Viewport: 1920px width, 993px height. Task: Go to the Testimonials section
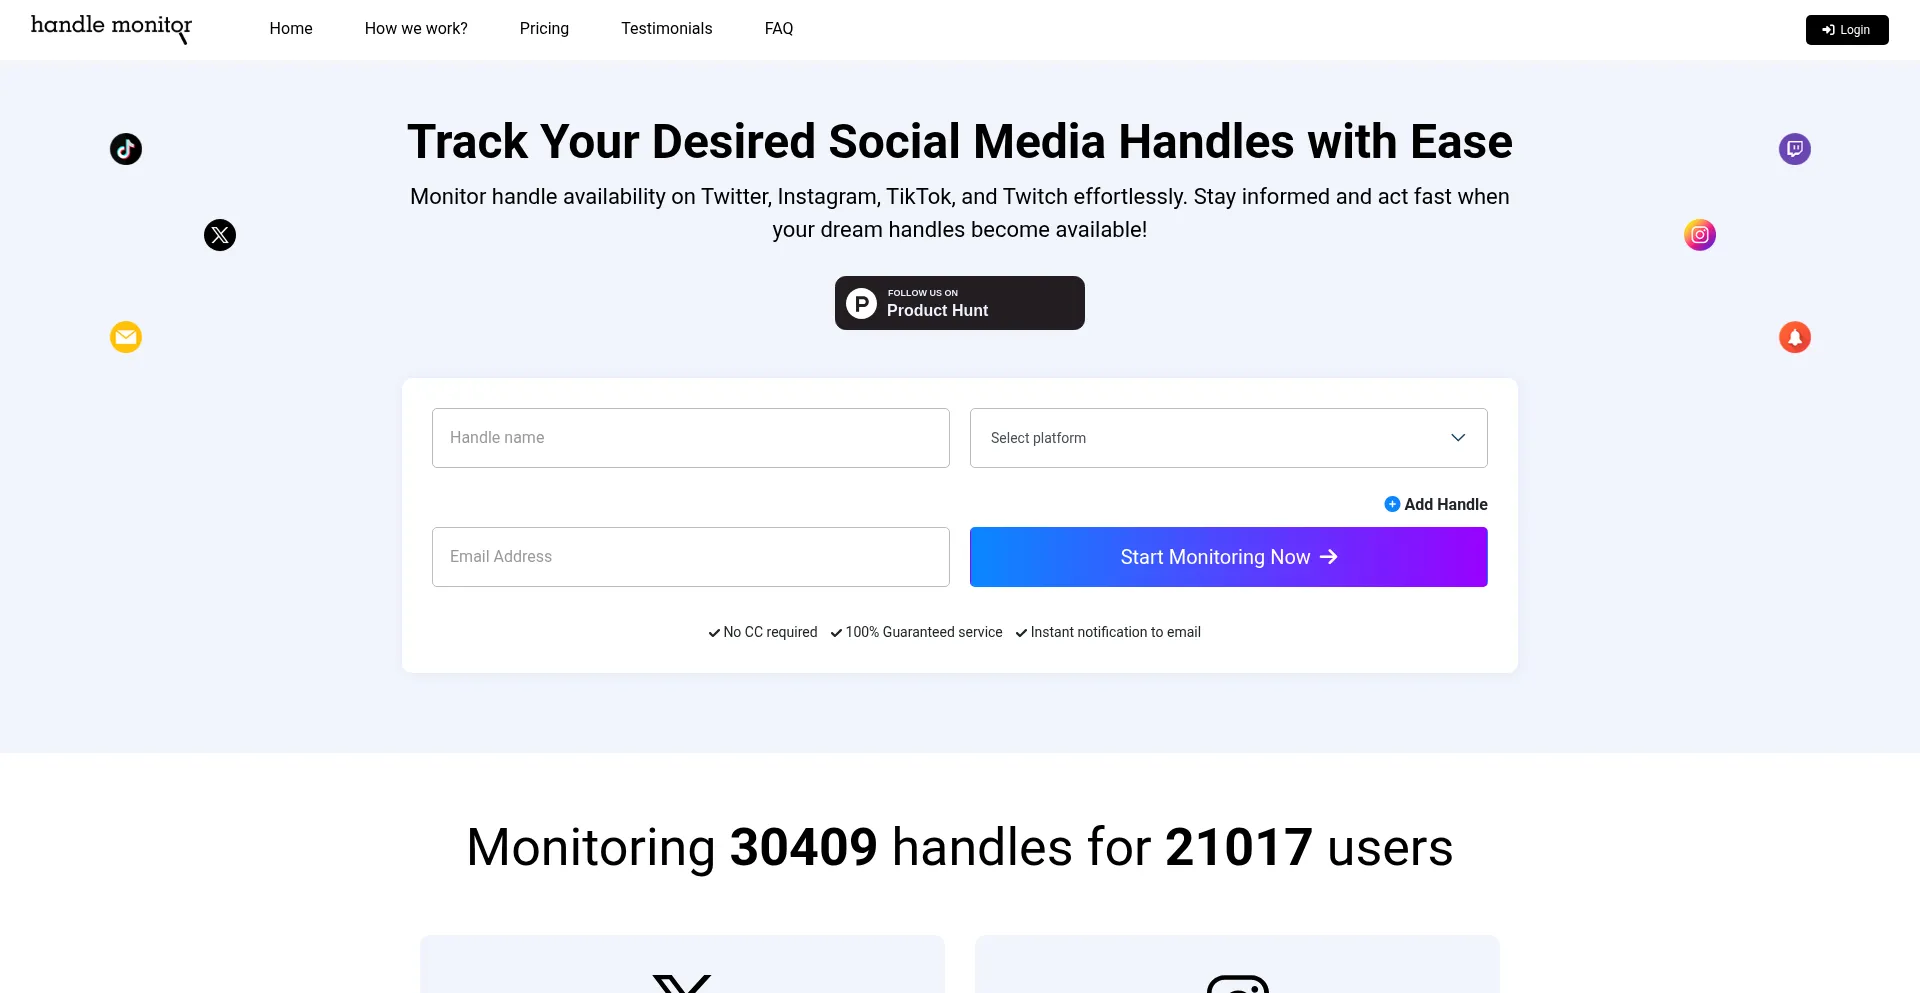coord(666,28)
